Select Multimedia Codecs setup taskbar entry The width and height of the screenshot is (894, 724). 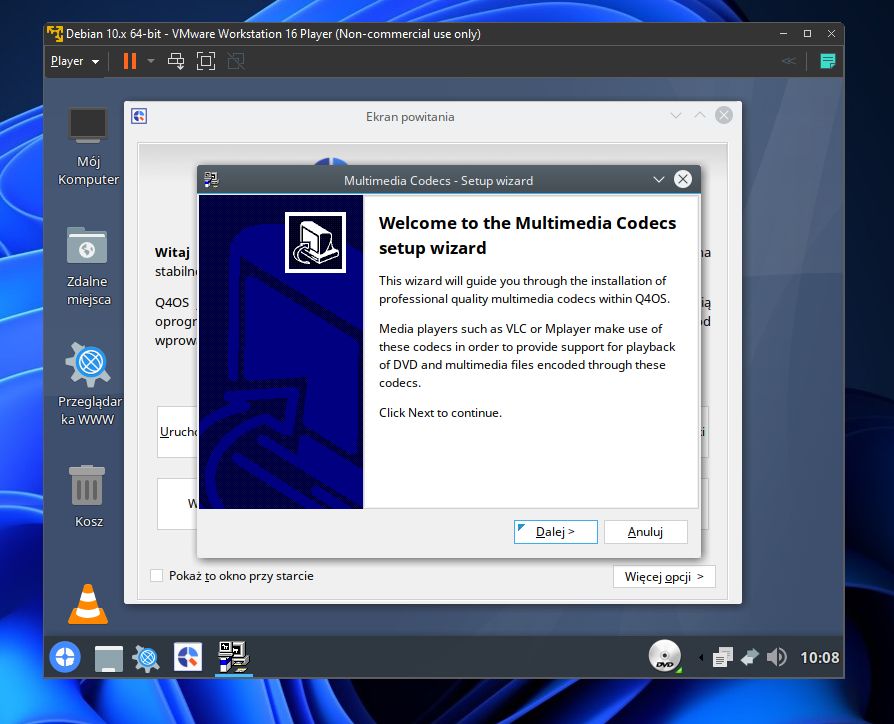coord(233,657)
